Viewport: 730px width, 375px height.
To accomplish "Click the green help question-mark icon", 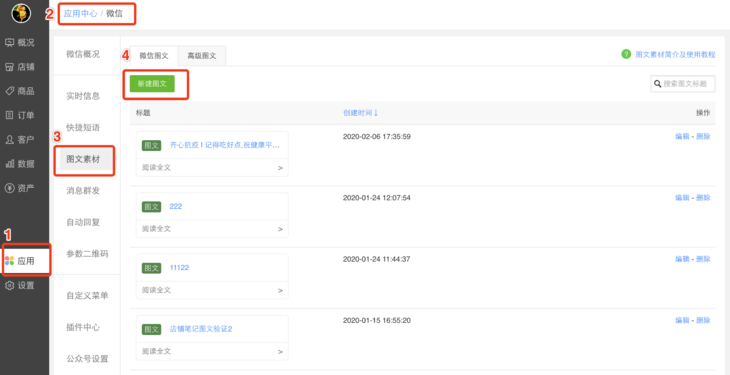I will click(626, 54).
